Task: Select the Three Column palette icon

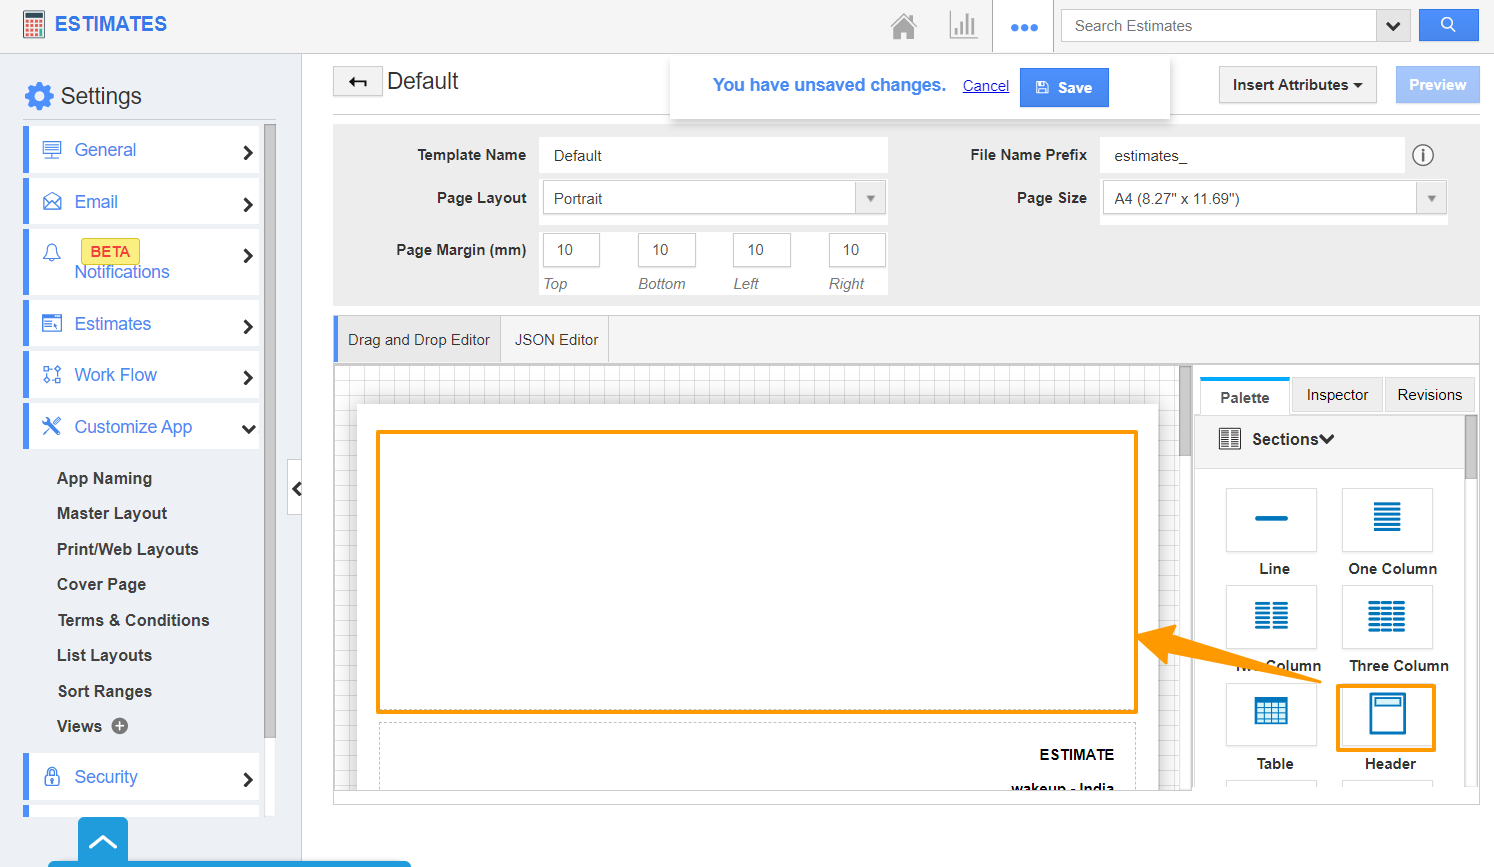Action: [x=1387, y=617]
